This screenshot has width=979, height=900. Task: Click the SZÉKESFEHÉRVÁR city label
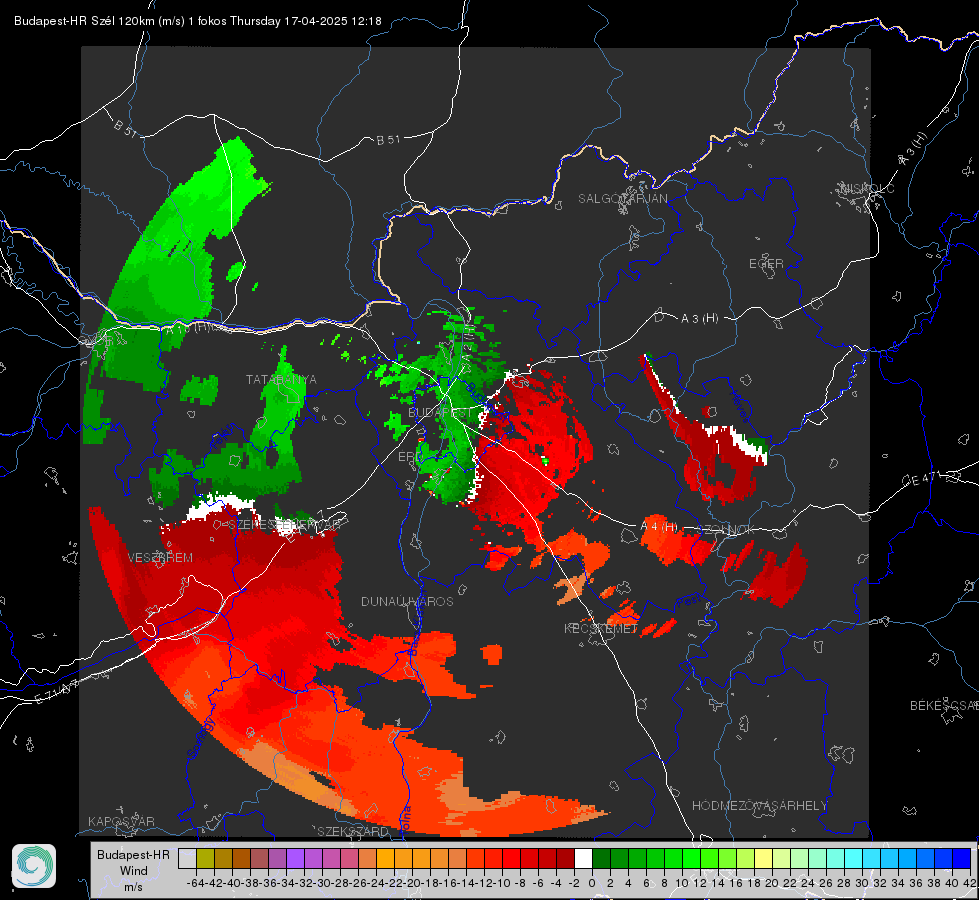click(x=284, y=525)
